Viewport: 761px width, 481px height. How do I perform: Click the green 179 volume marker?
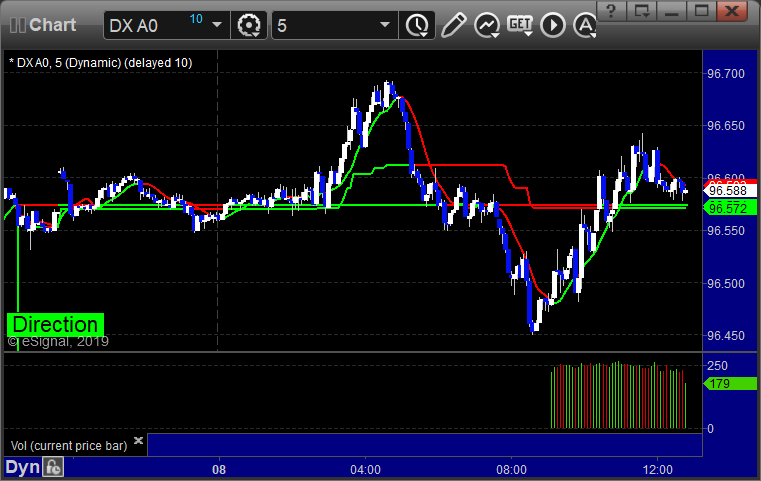tap(729, 384)
